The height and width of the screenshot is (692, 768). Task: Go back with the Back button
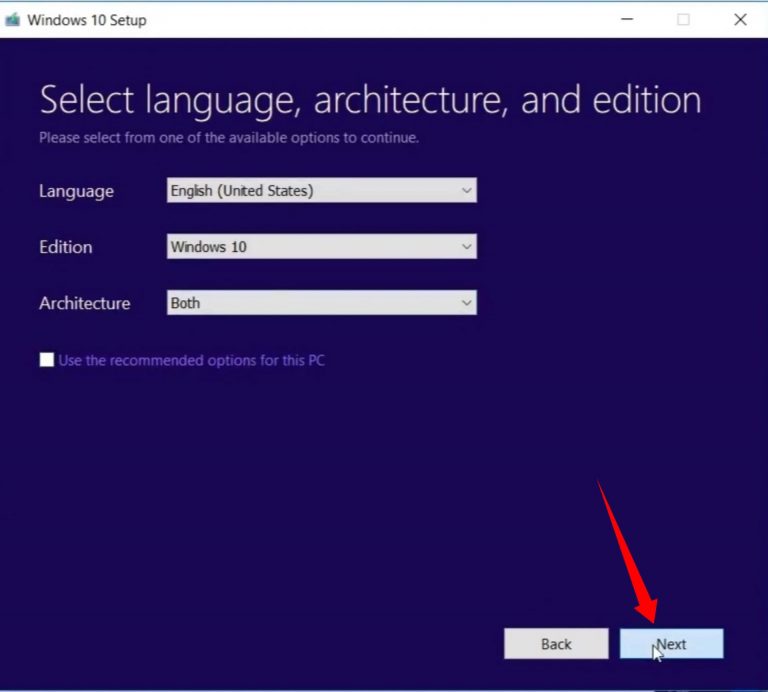[556, 644]
